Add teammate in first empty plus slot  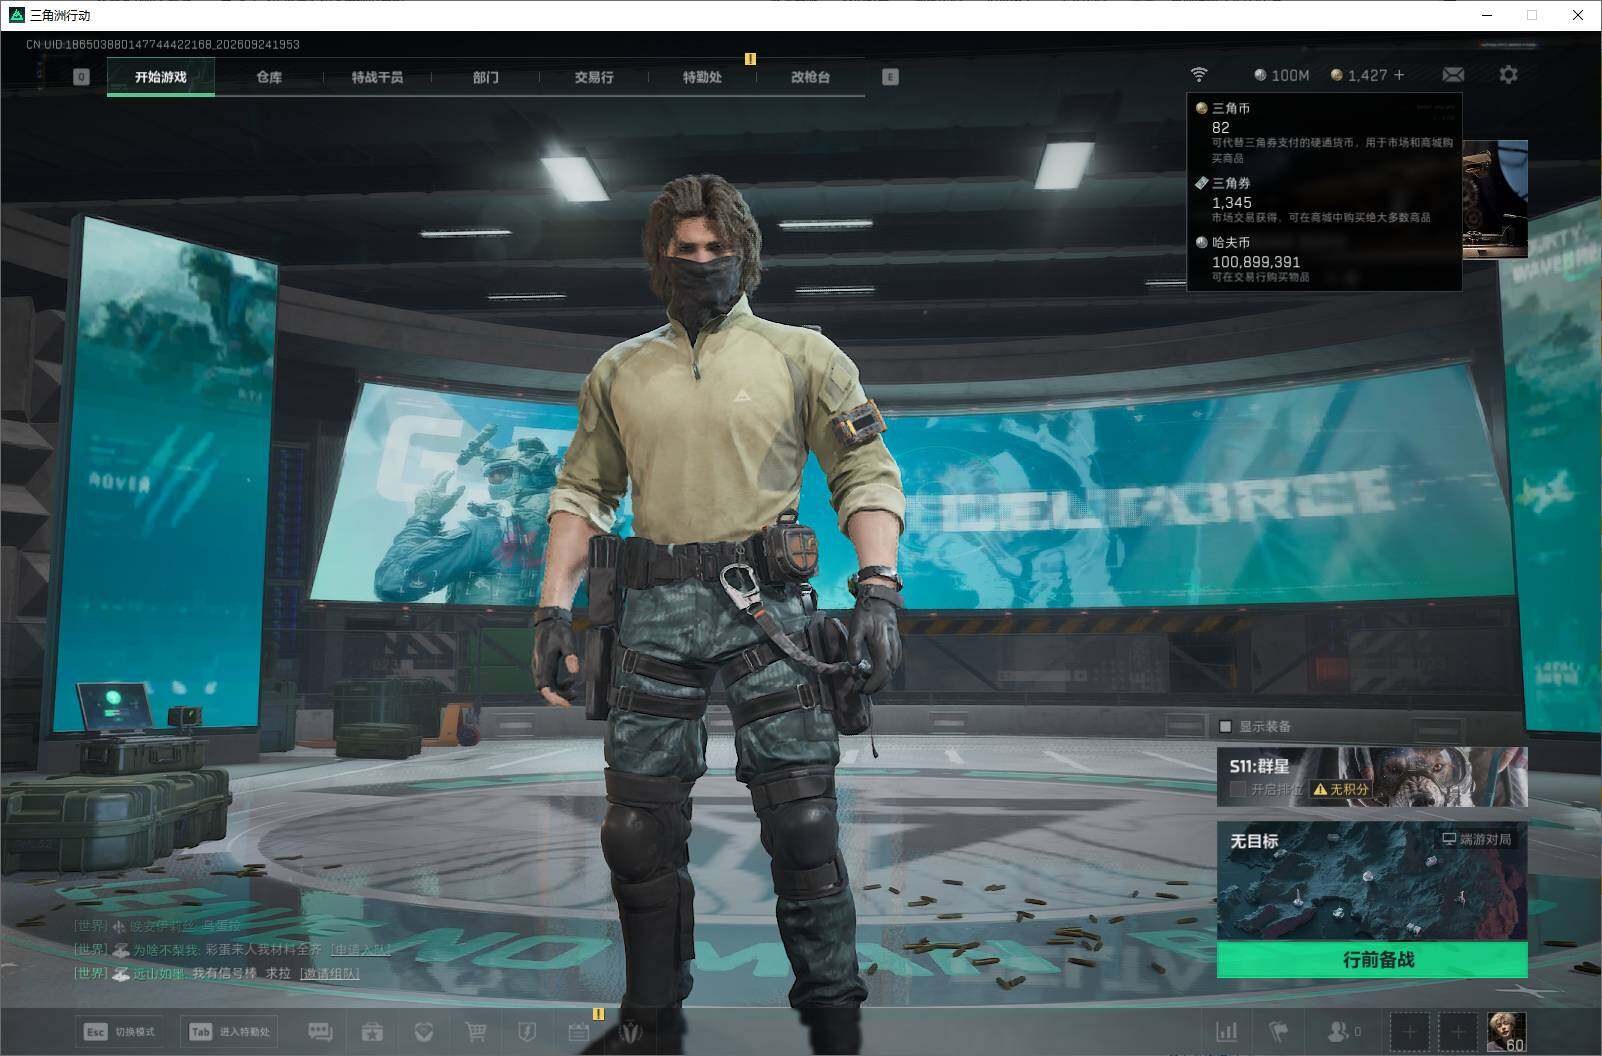(1409, 1031)
